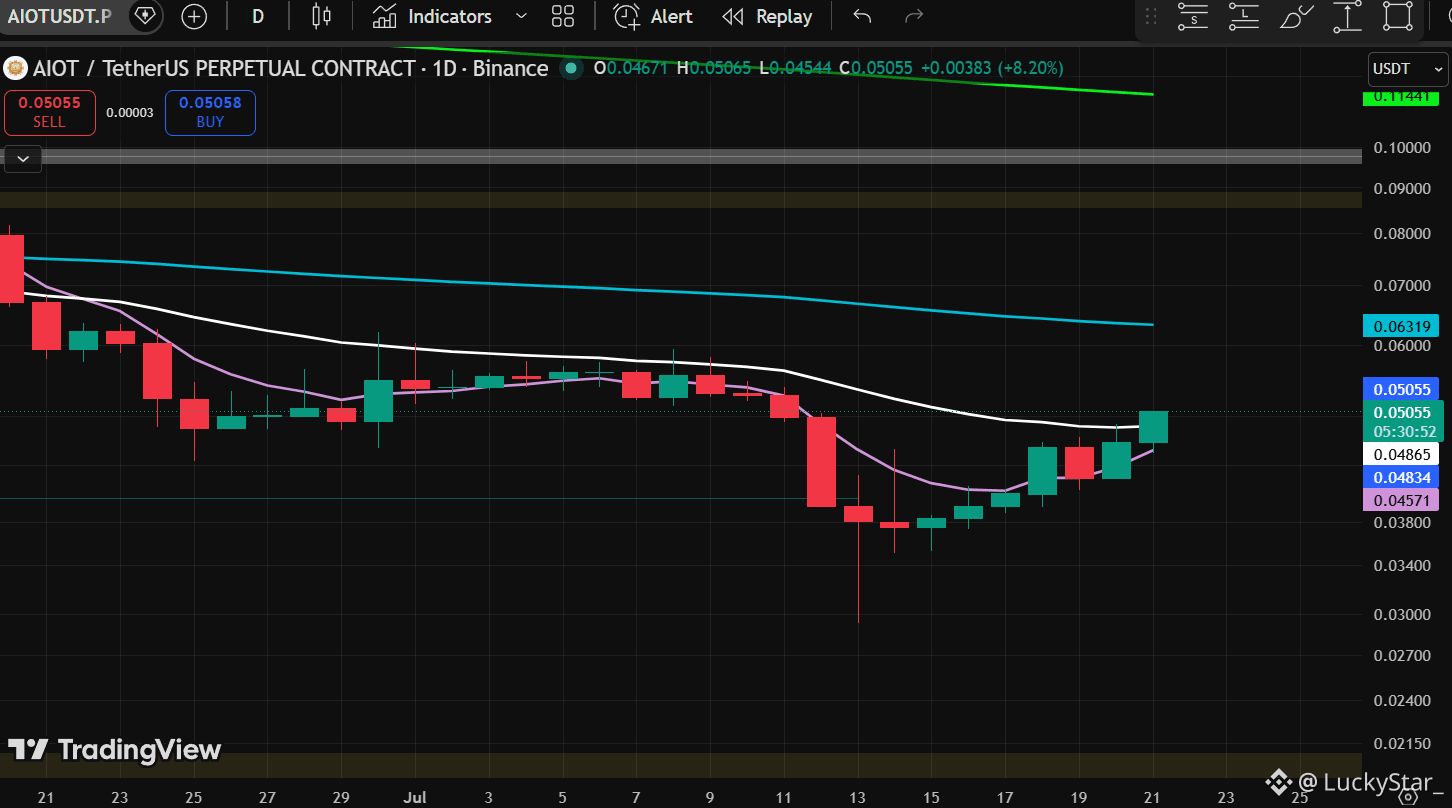Screen dimensions: 1452x808
Task: Grab the favorites toolbar drag handle
Action: click(x=1150, y=16)
